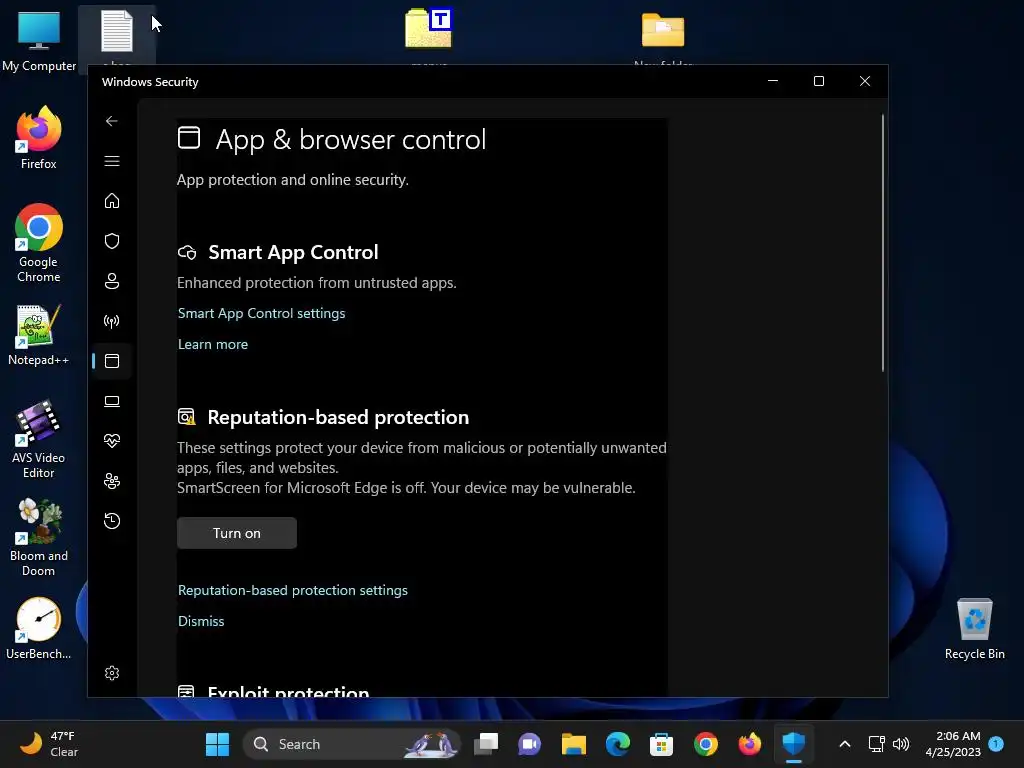
Task: Click the Windows Security vertical scrollbar
Action: point(883,243)
